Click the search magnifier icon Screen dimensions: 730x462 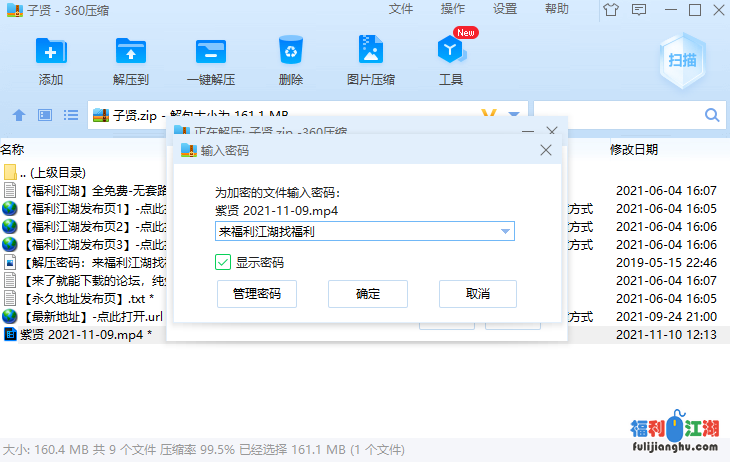click(x=714, y=116)
